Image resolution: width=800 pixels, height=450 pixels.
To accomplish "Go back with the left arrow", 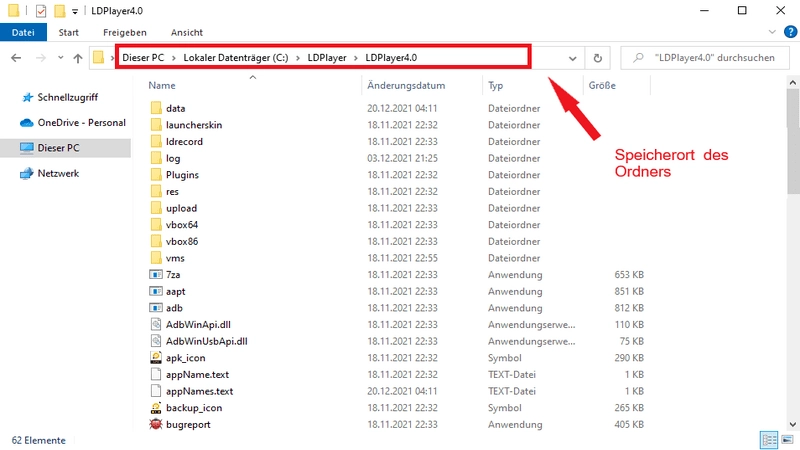I will [x=16, y=58].
